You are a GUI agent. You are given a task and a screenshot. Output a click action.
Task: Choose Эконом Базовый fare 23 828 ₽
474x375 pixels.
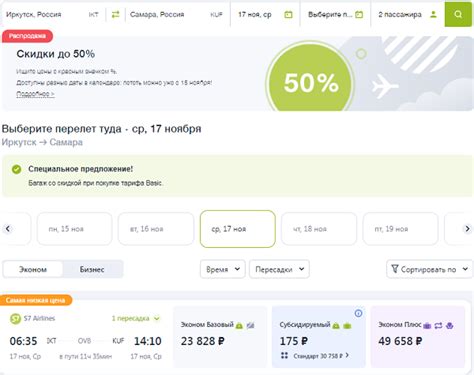pyautogui.click(x=220, y=337)
